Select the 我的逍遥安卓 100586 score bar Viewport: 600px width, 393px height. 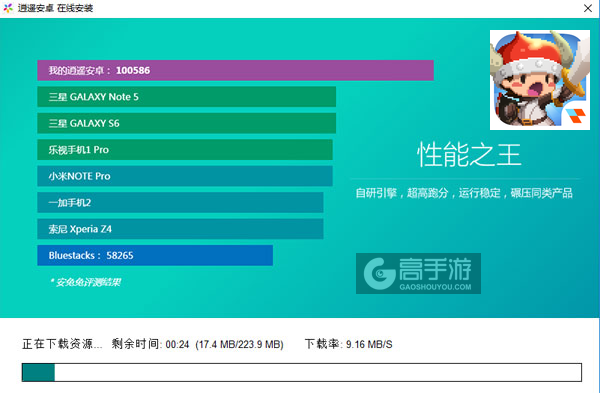[x=235, y=70]
